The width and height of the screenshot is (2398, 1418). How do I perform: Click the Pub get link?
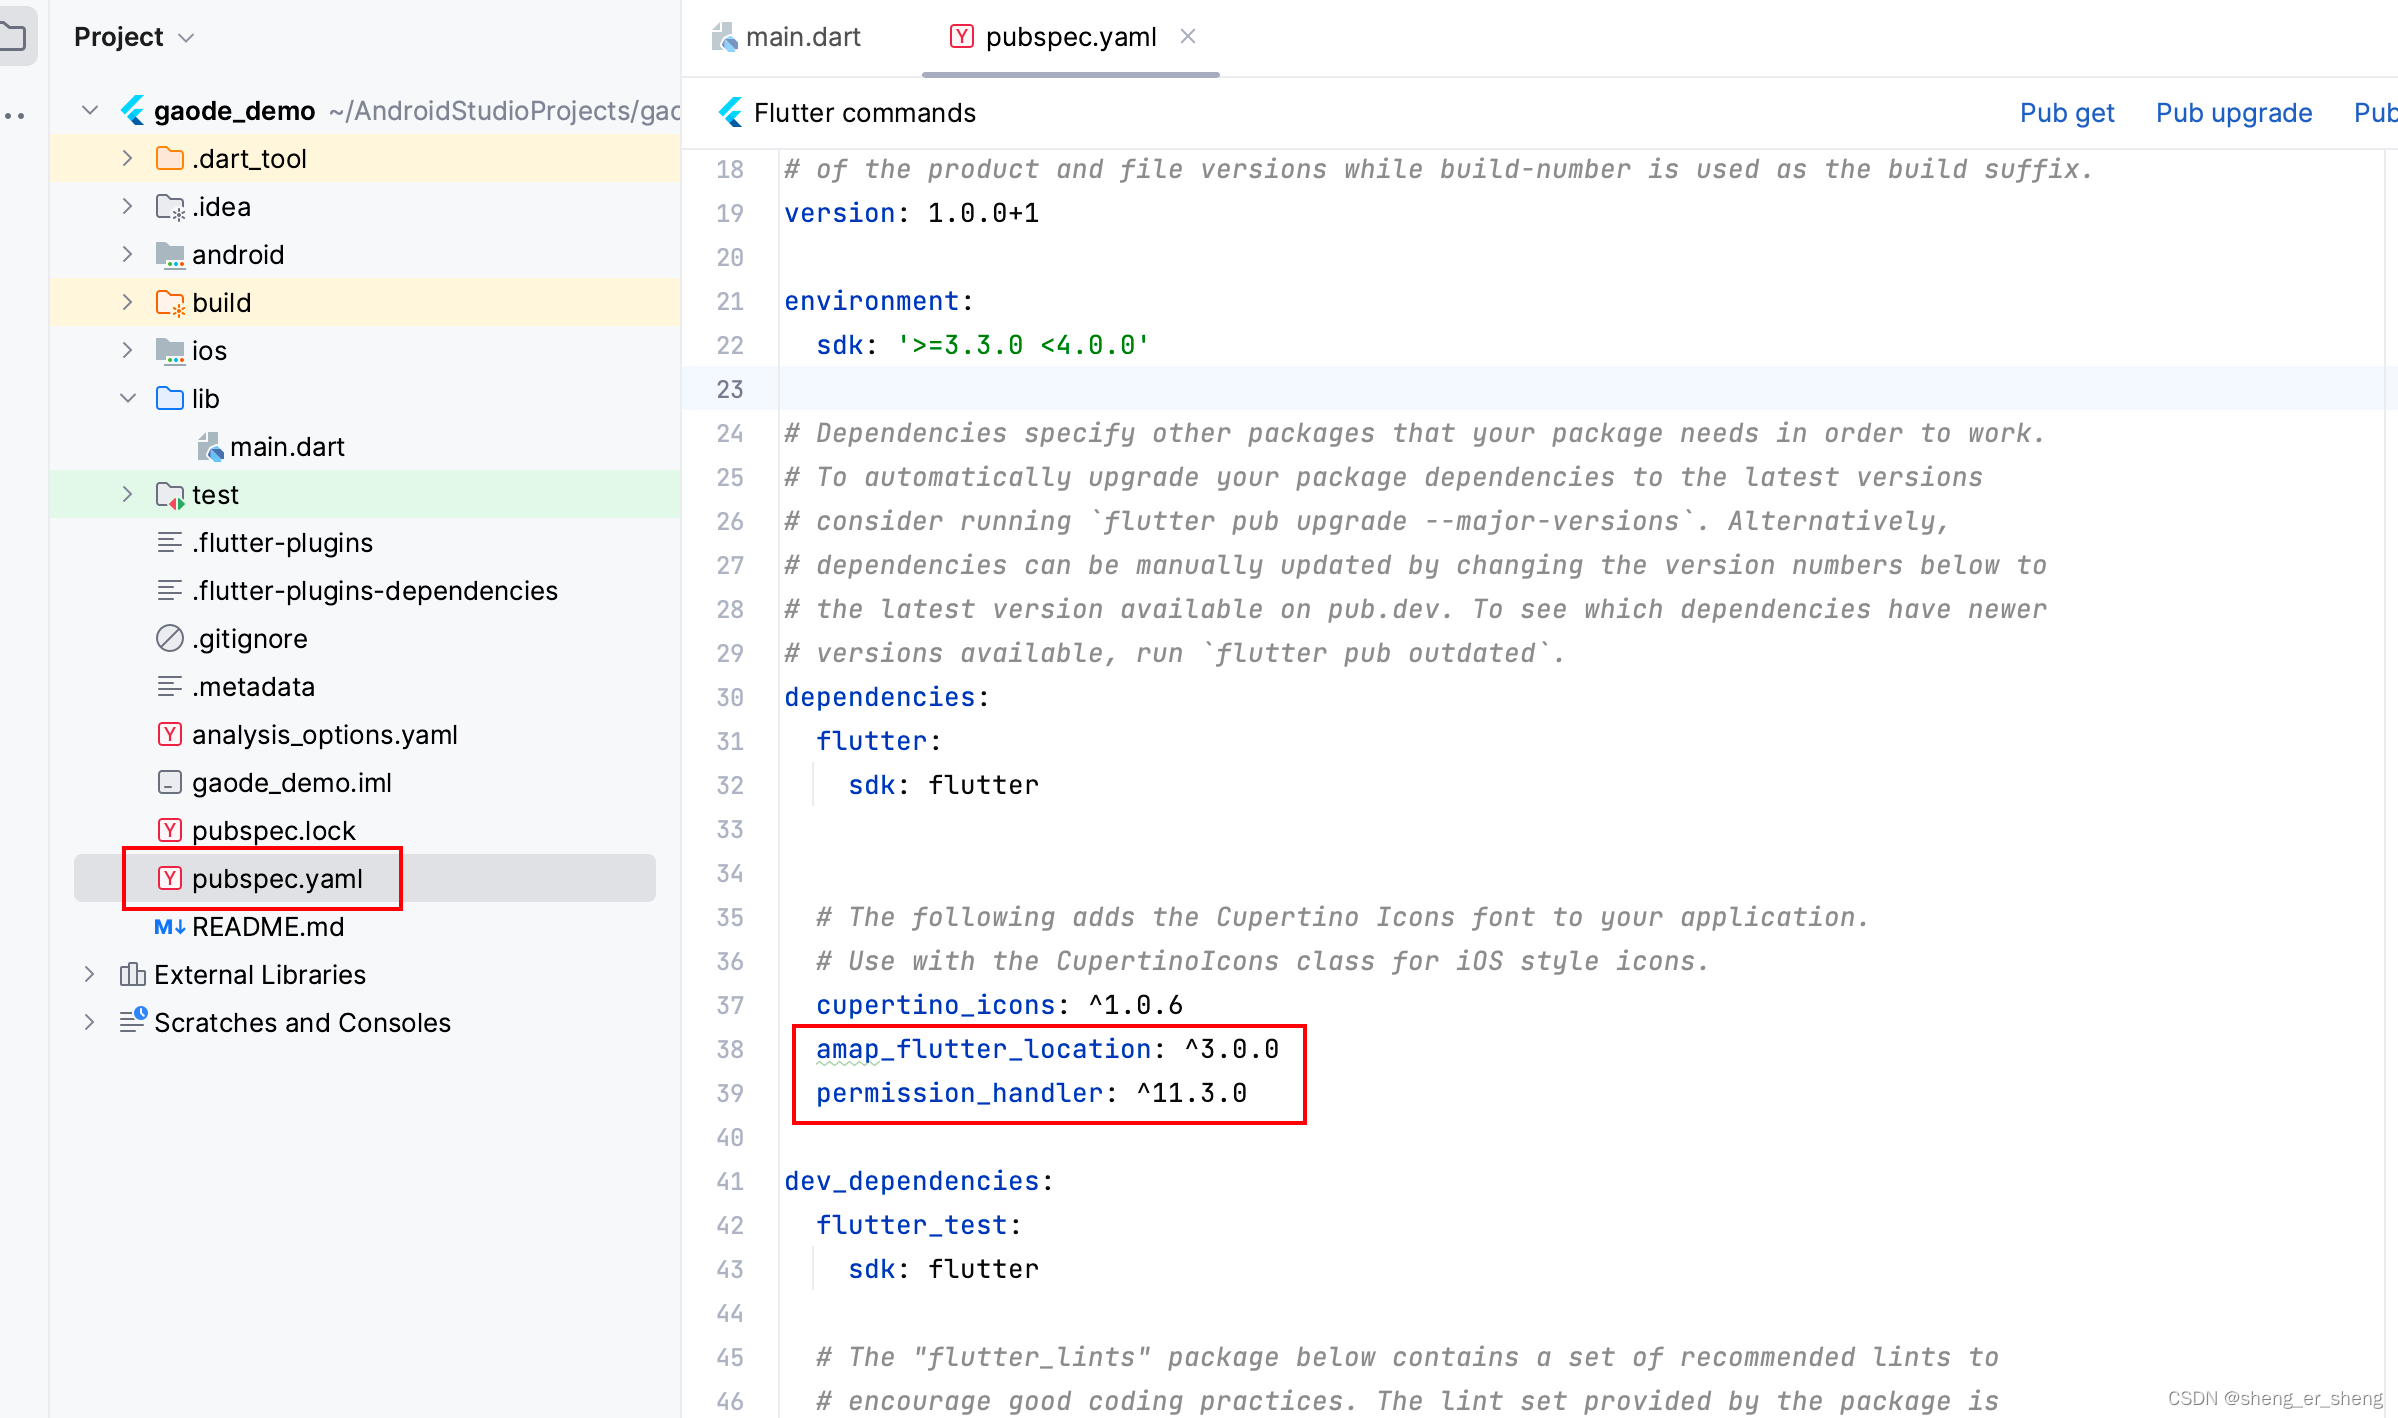click(x=2066, y=113)
